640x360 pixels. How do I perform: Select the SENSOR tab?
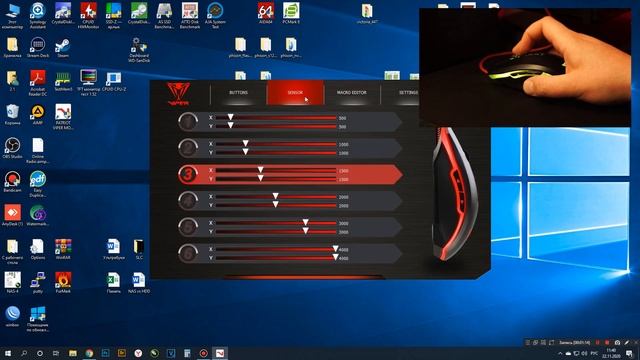pos(295,93)
